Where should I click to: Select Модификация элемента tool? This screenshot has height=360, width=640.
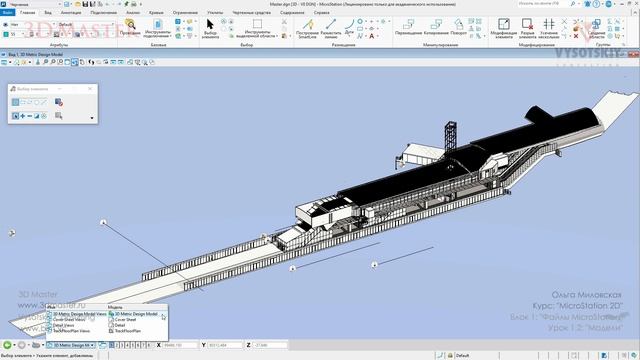504,29
